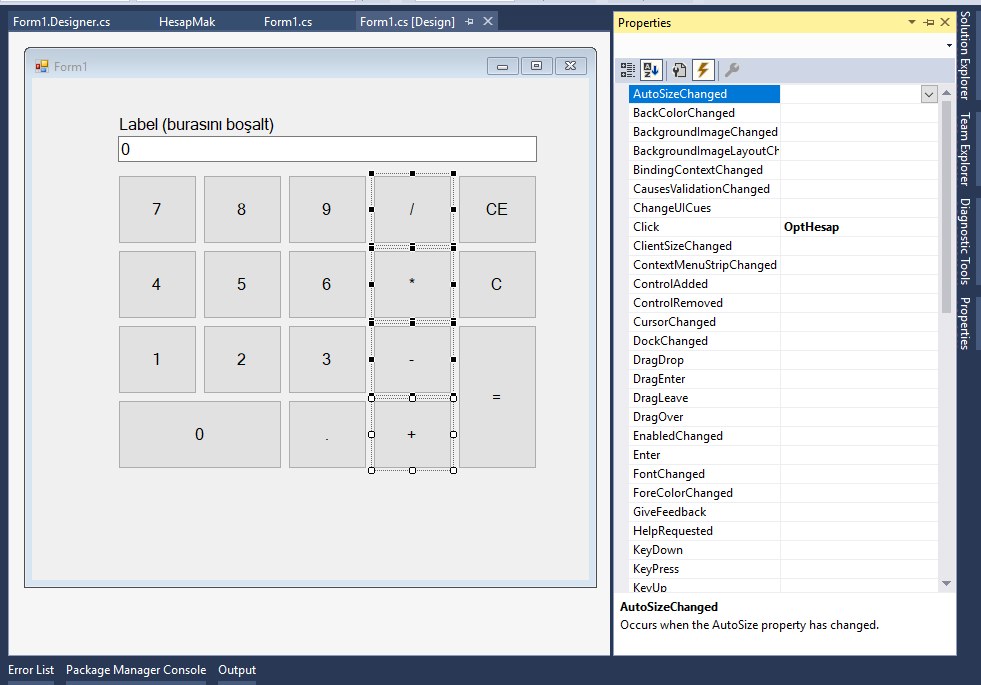The width and height of the screenshot is (981, 685).
Task: Select the CE button on the form
Action: click(497, 210)
